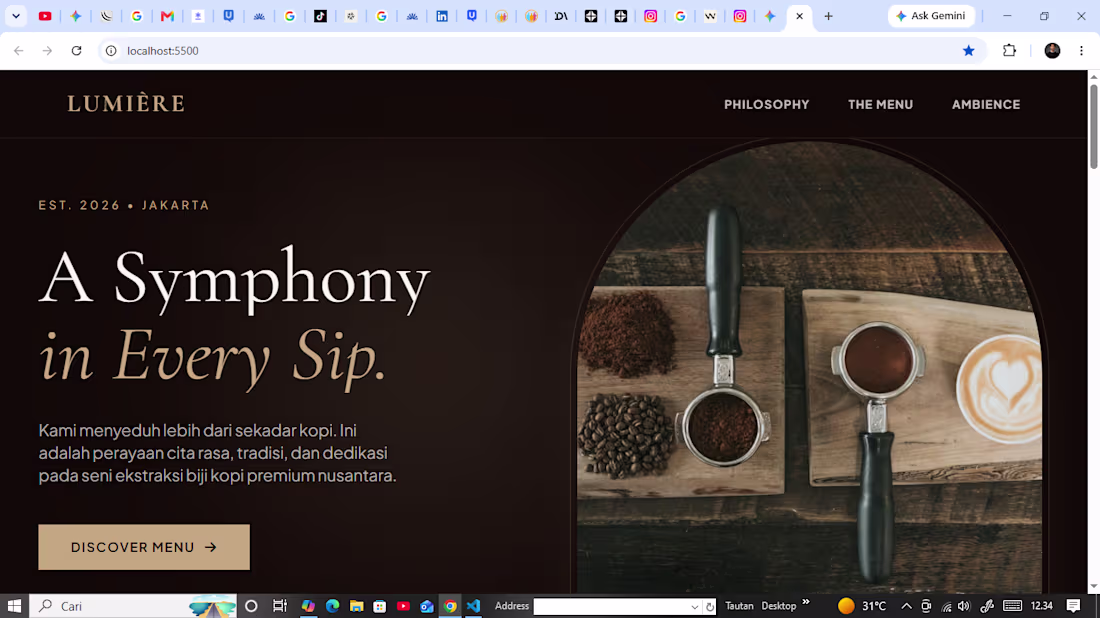View site information icon
This screenshot has width=1100, height=618.
tap(111, 51)
